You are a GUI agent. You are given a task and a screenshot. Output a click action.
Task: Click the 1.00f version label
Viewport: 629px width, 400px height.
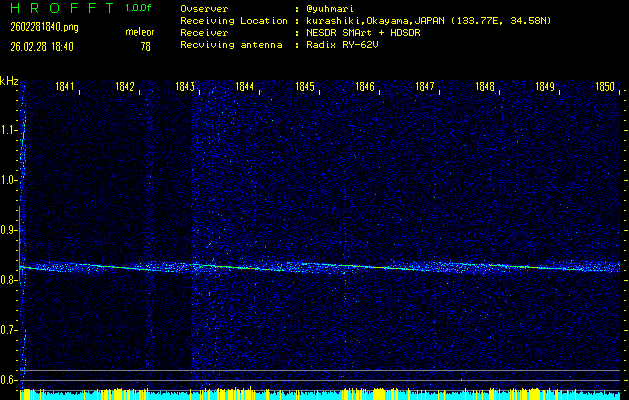pos(139,8)
